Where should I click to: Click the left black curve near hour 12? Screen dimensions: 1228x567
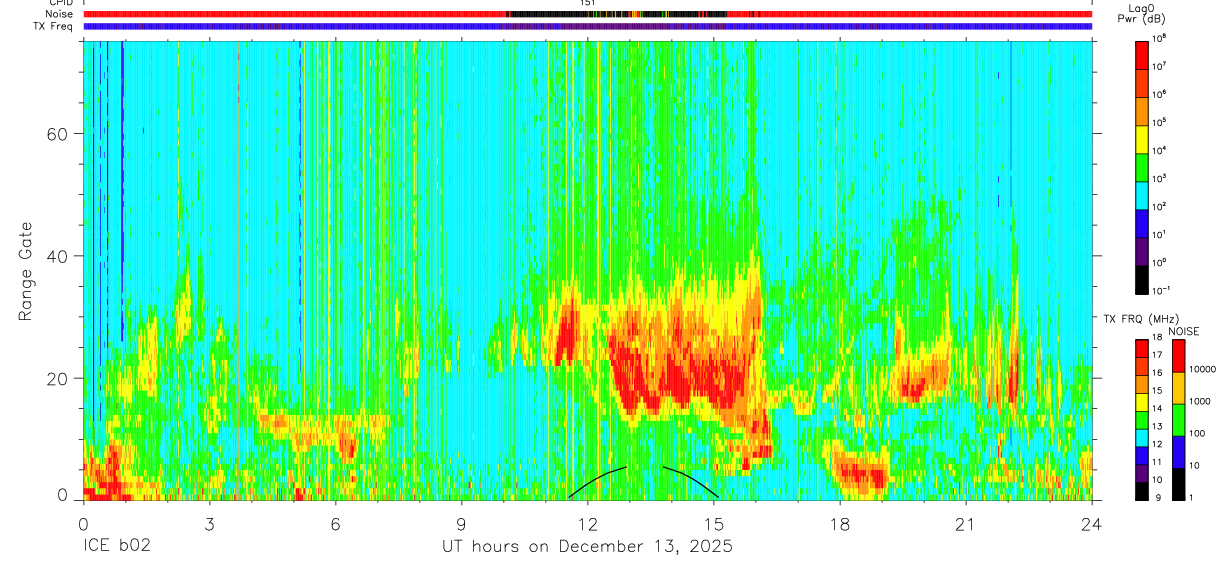[598, 480]
